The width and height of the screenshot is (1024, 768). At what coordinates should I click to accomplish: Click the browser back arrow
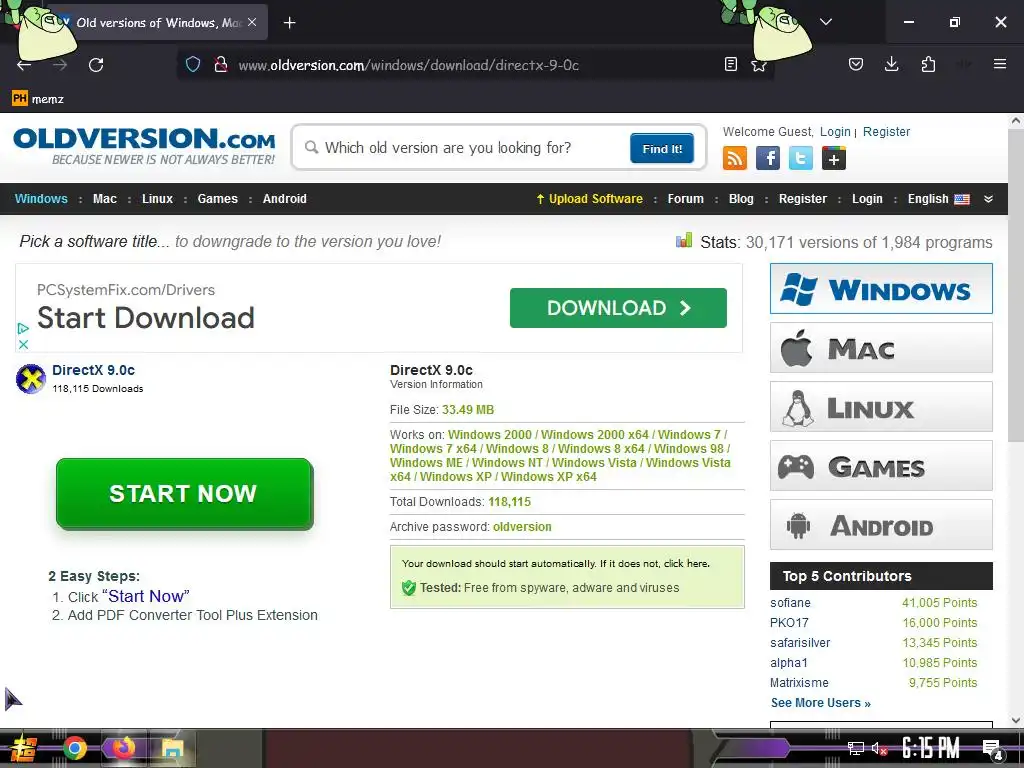pos(24,65)
